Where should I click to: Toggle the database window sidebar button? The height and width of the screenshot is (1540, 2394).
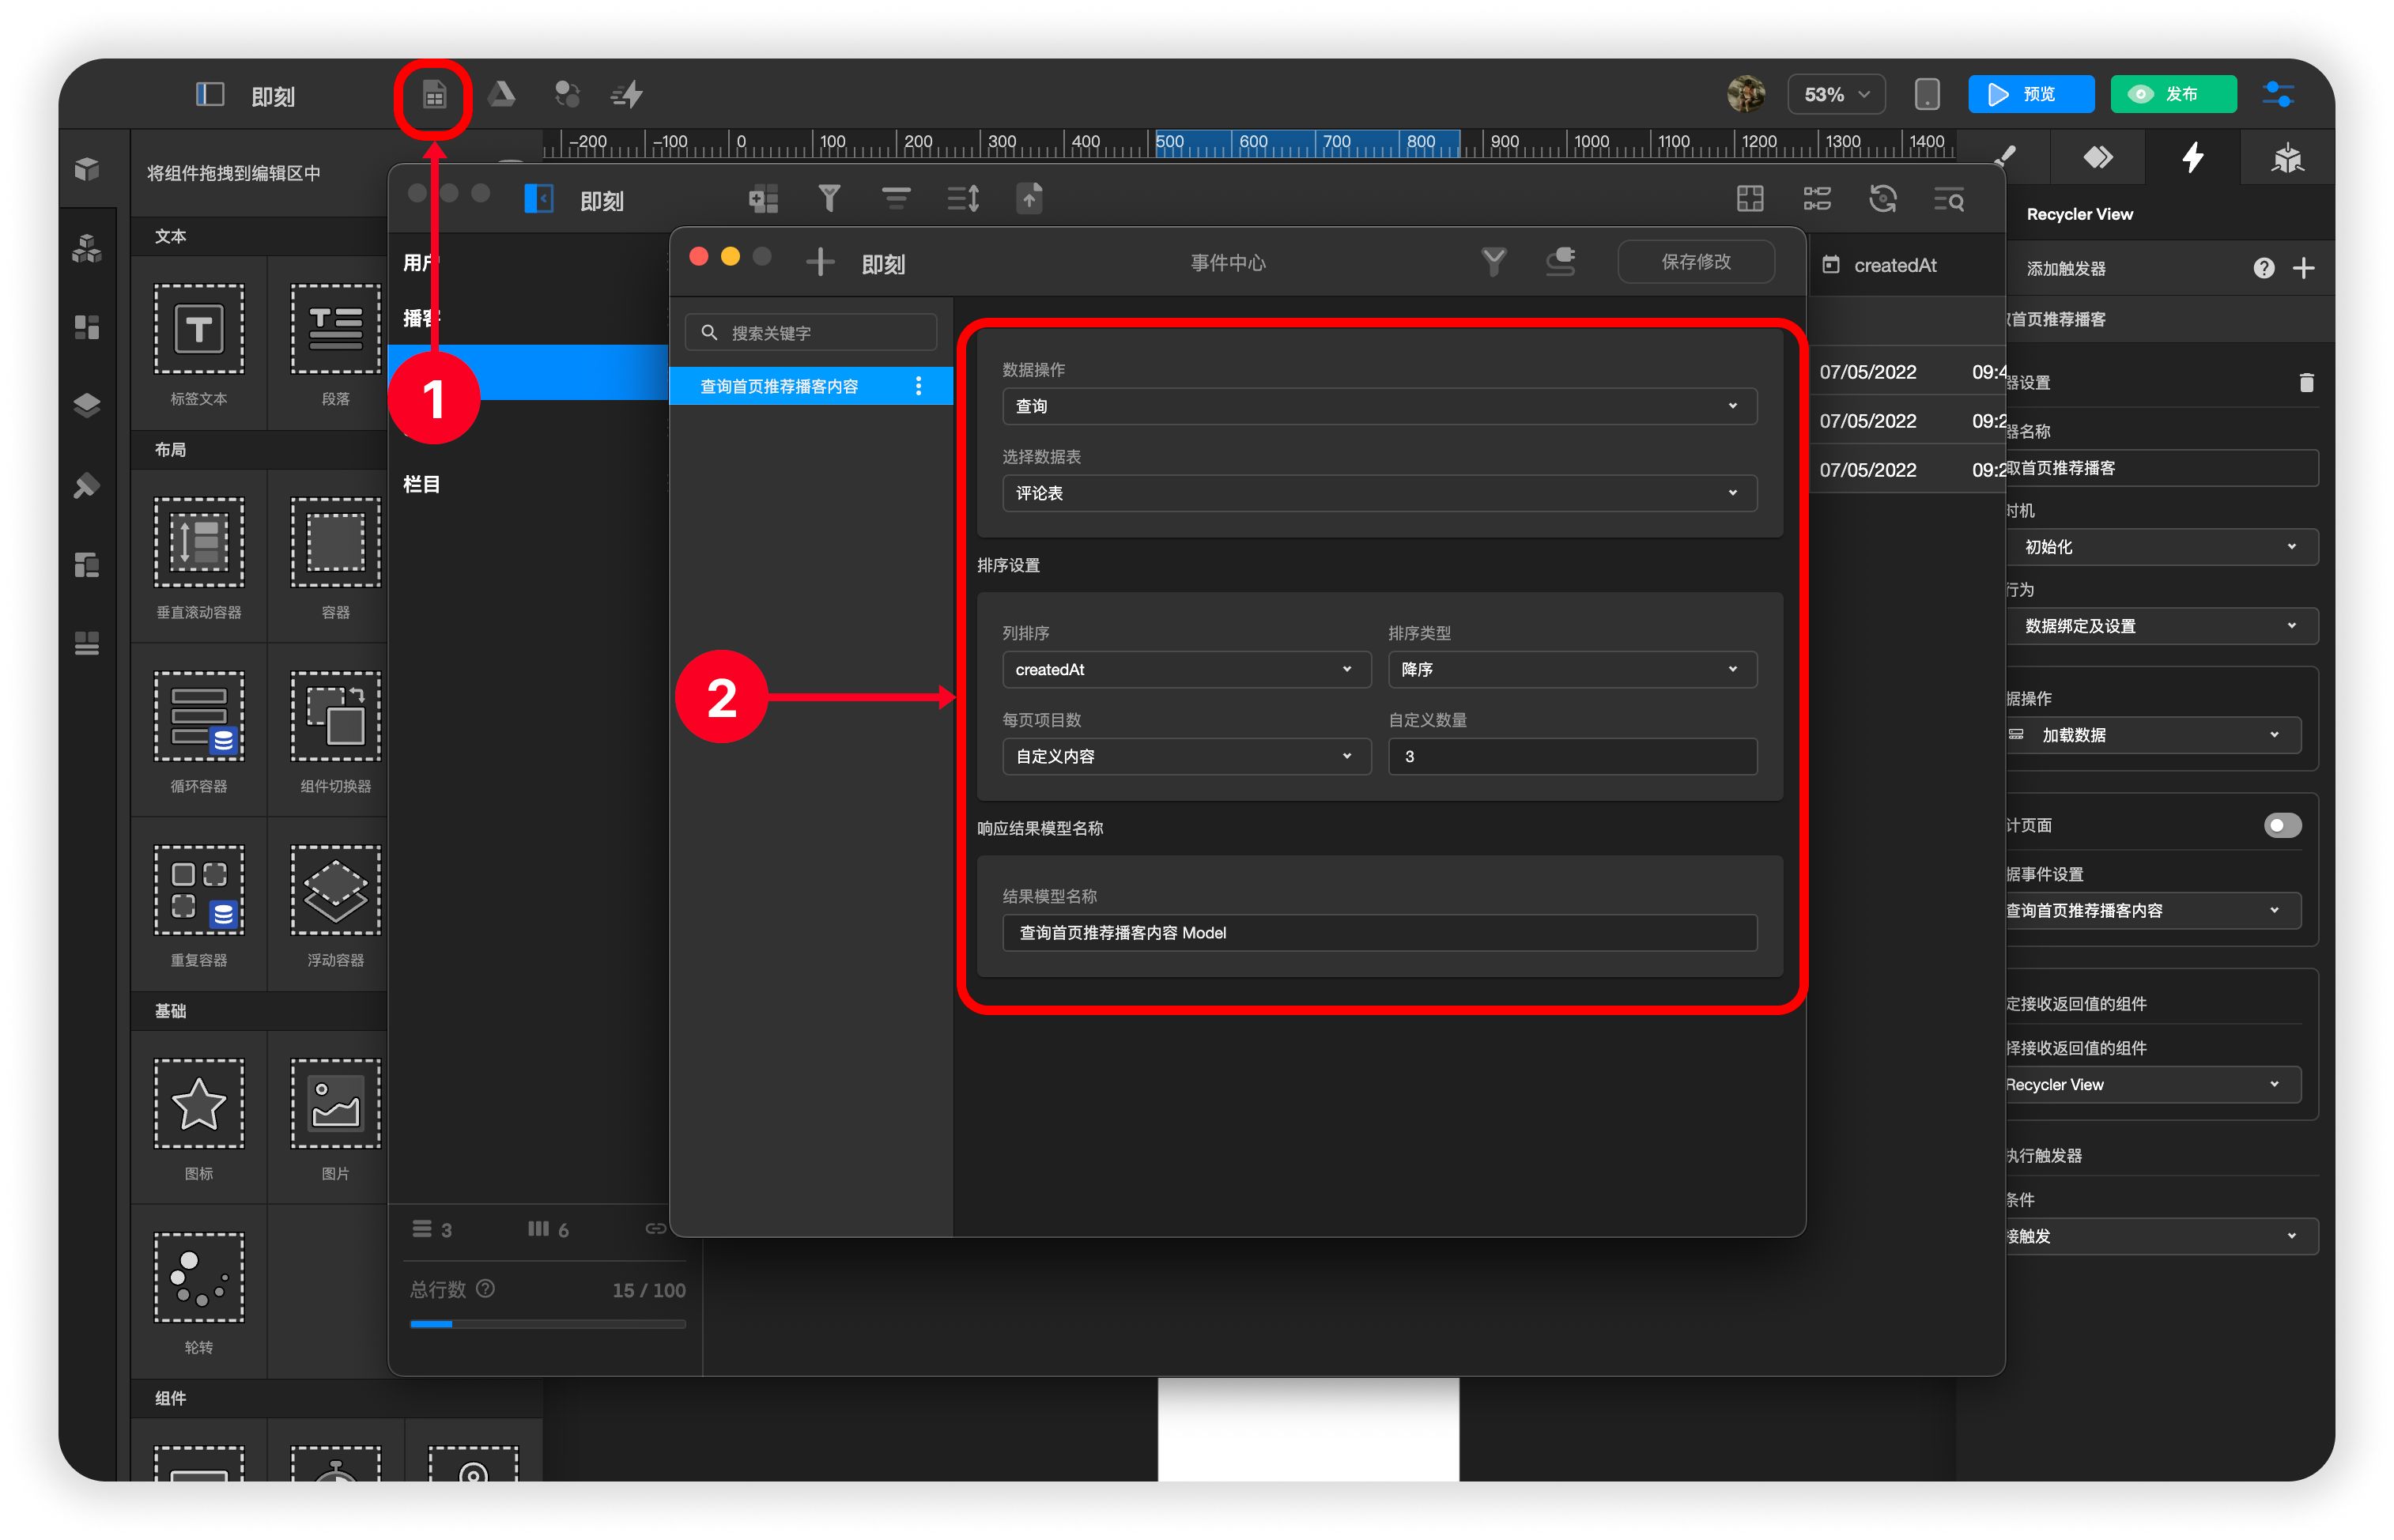coord(539,199)
